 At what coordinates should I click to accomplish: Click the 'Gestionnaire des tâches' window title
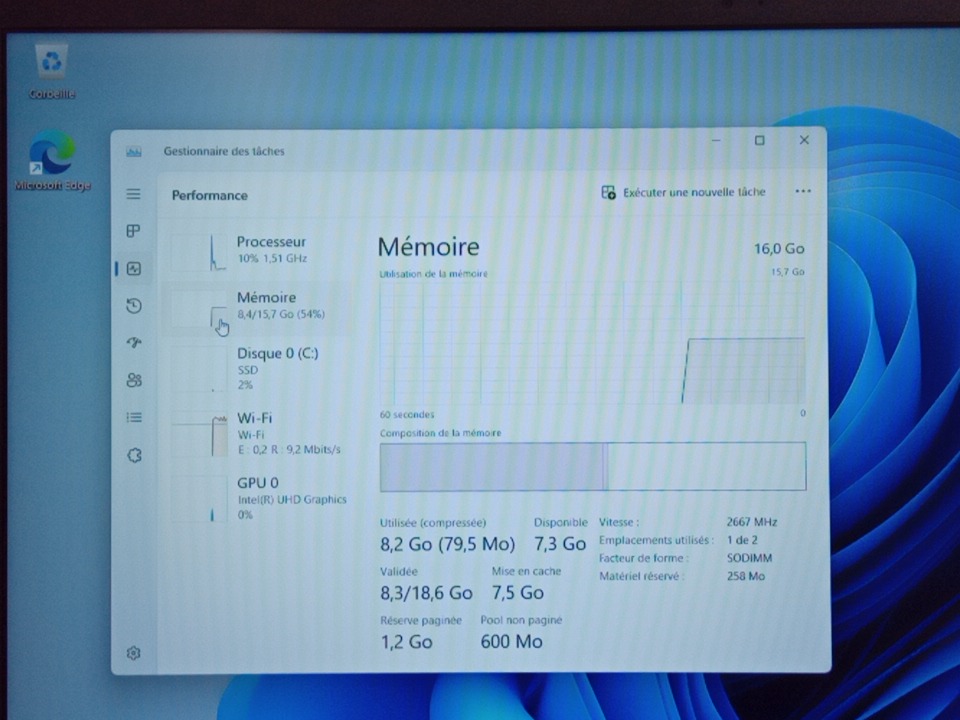coord(224,151)
